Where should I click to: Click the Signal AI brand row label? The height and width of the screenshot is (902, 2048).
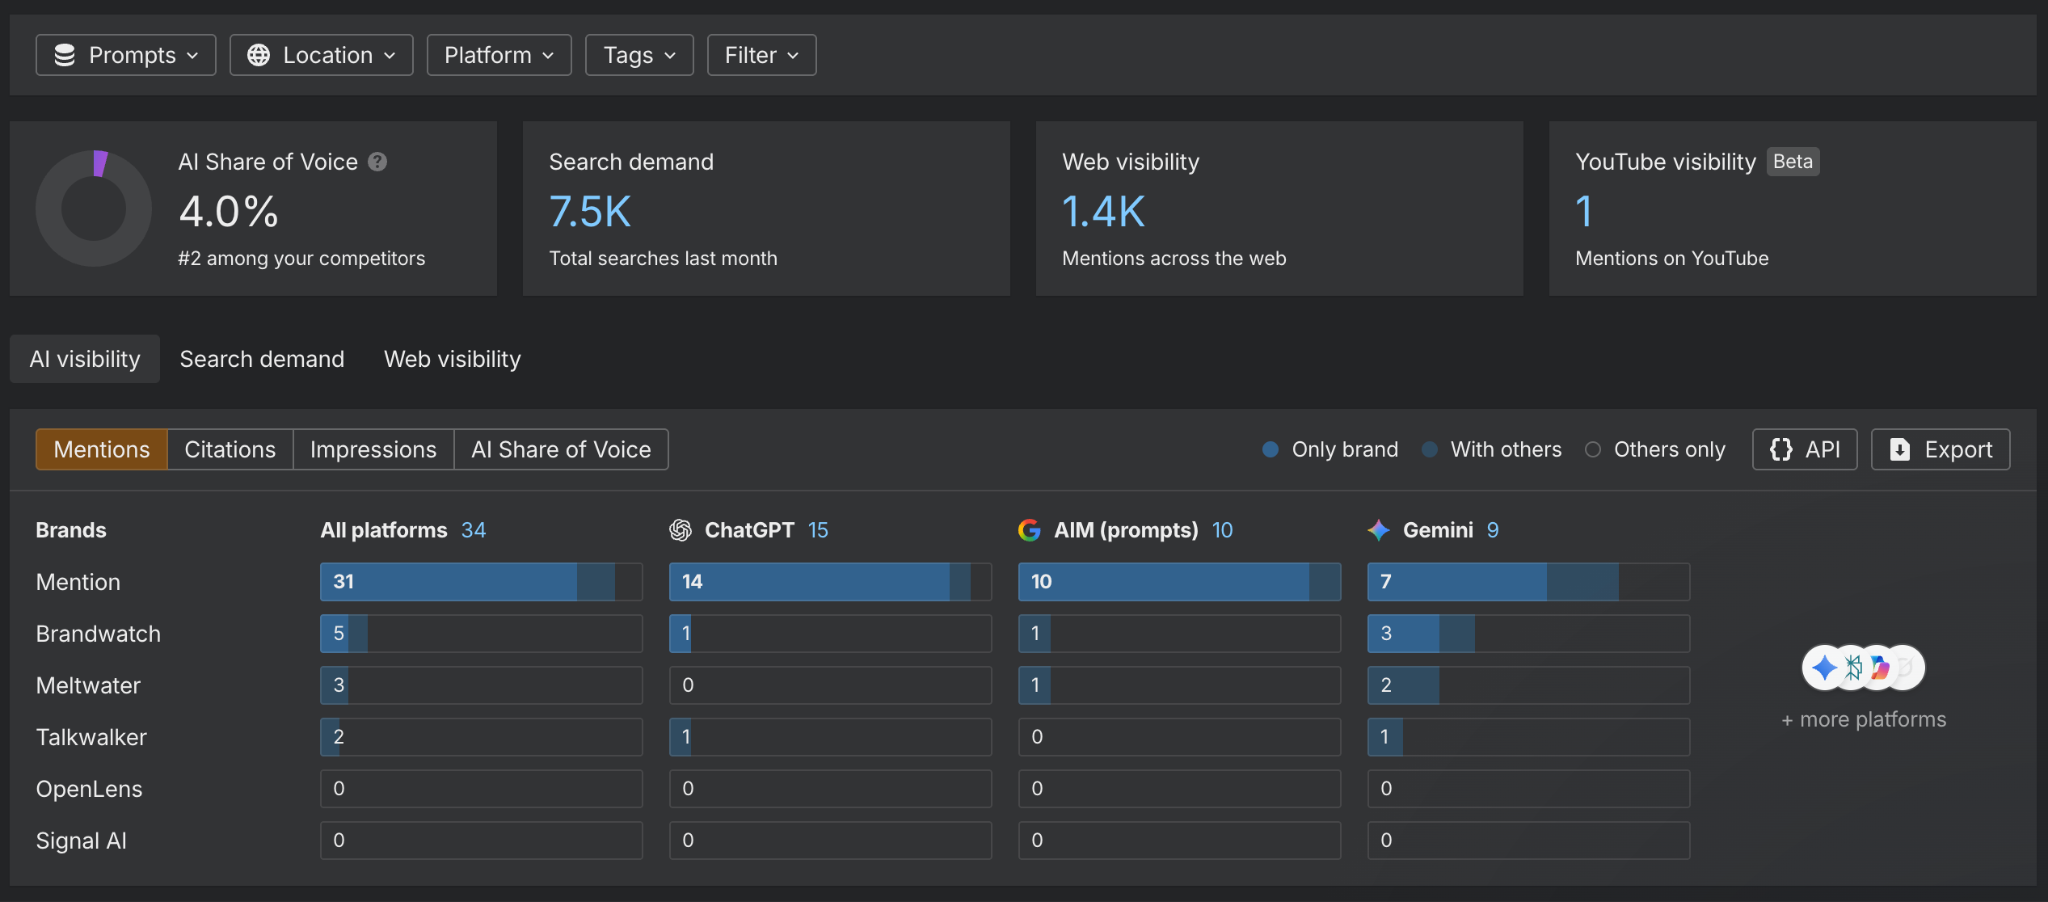pyautogui.click(x=81, y=841)
